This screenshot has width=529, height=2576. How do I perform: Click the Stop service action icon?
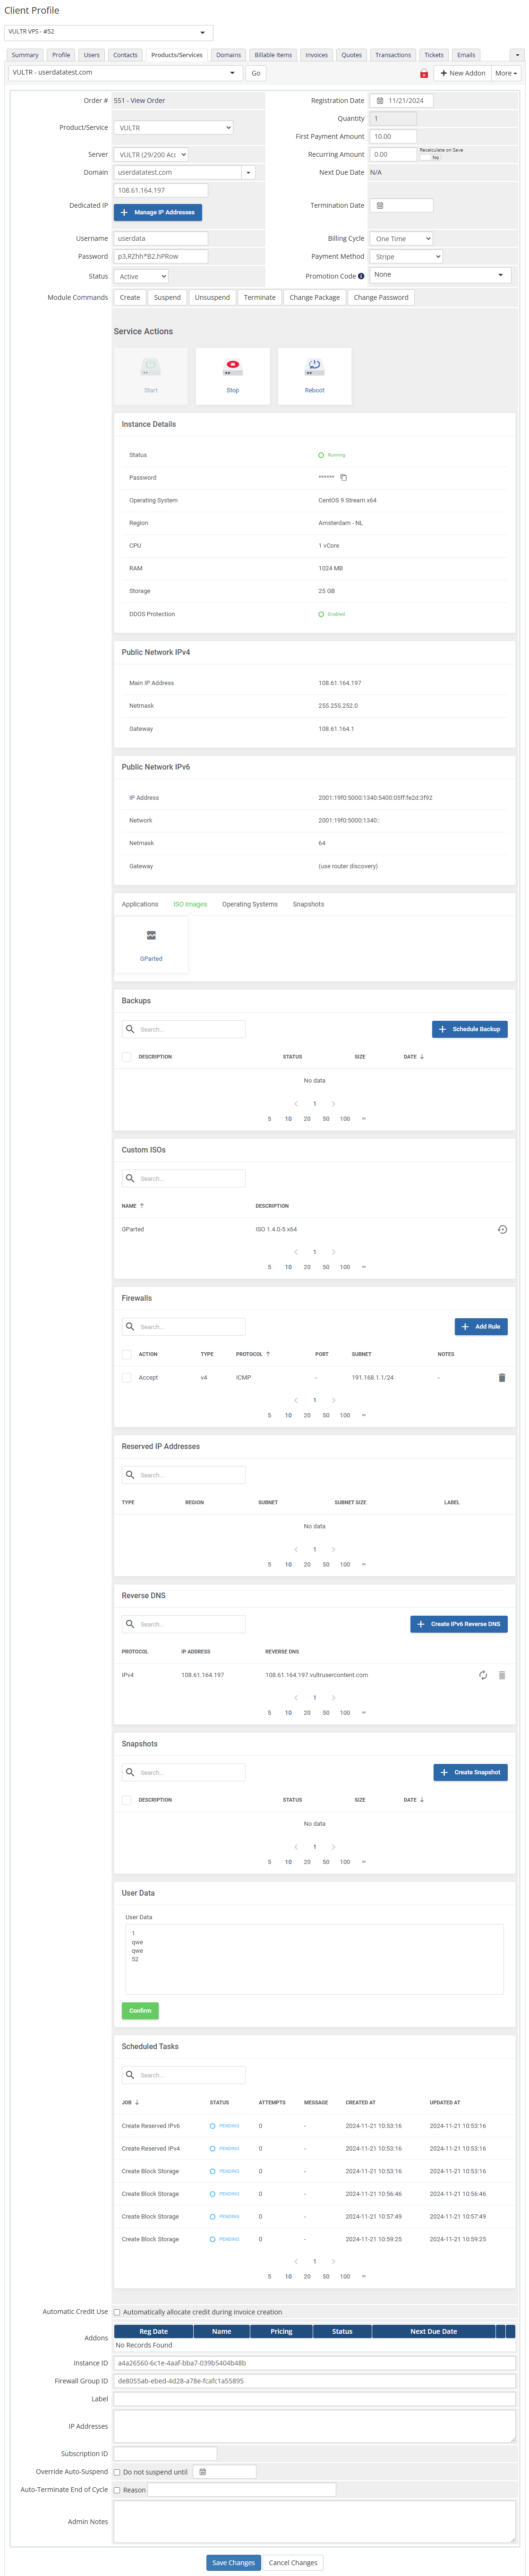233,367
